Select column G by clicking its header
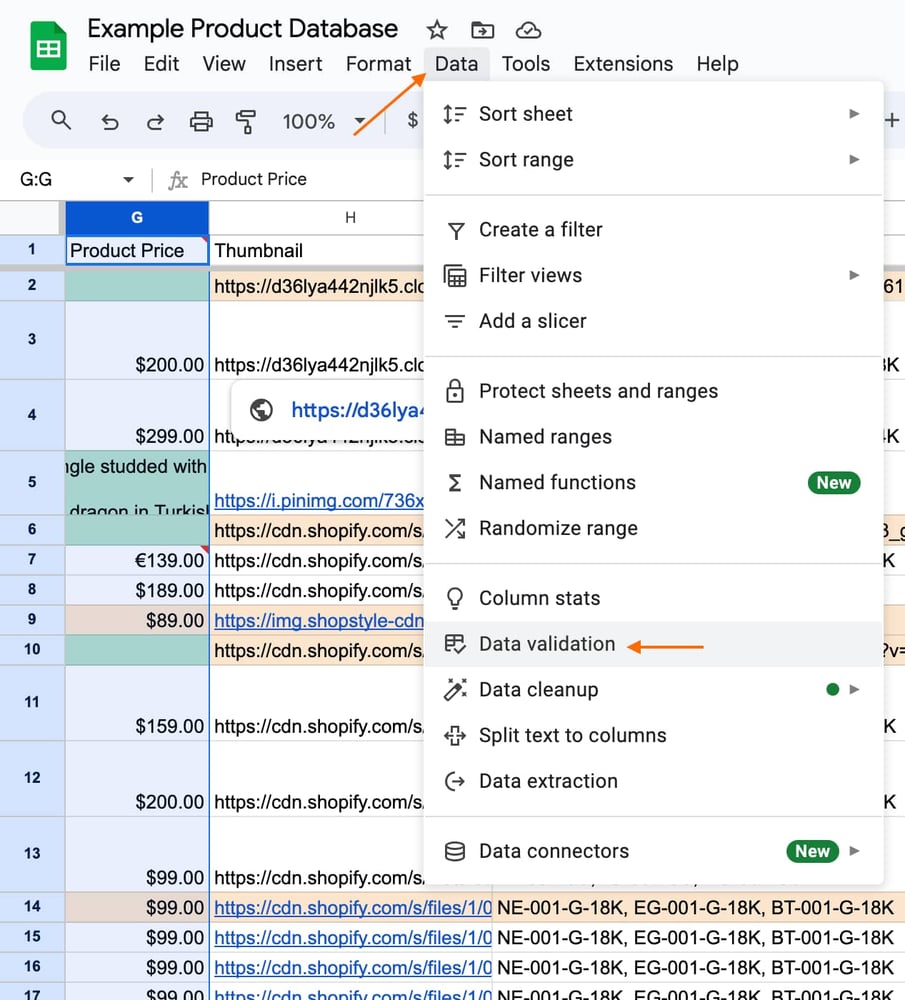This screenshot has width=905, height=1000. [x=136, y=217]
